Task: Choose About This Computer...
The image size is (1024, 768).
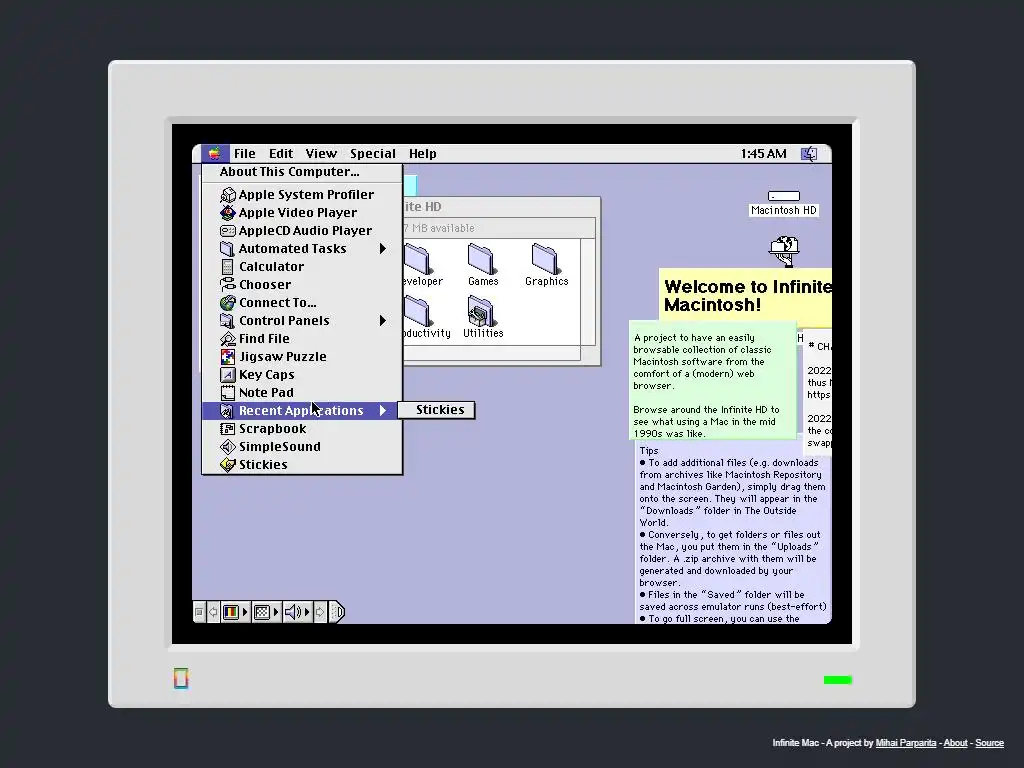Action: pos(301,172)
